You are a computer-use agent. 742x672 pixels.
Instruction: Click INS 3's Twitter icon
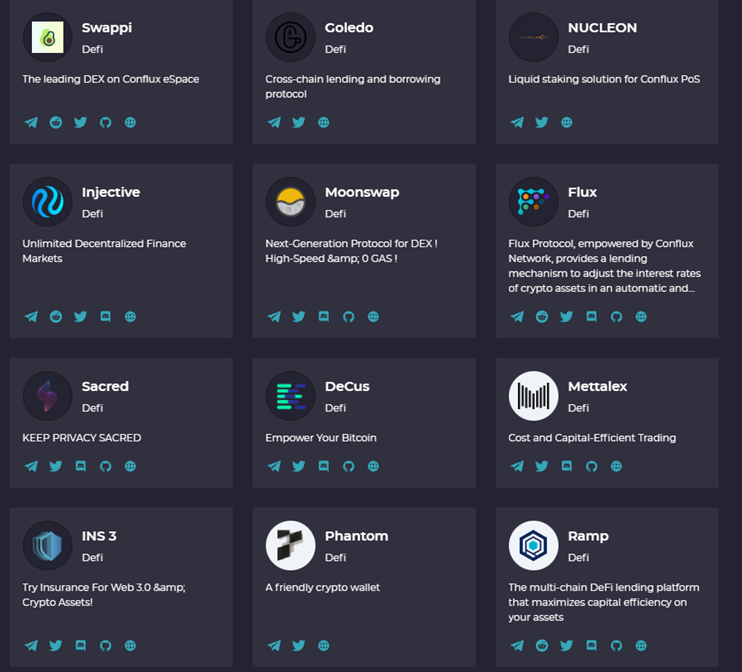(x=56, y=645)
